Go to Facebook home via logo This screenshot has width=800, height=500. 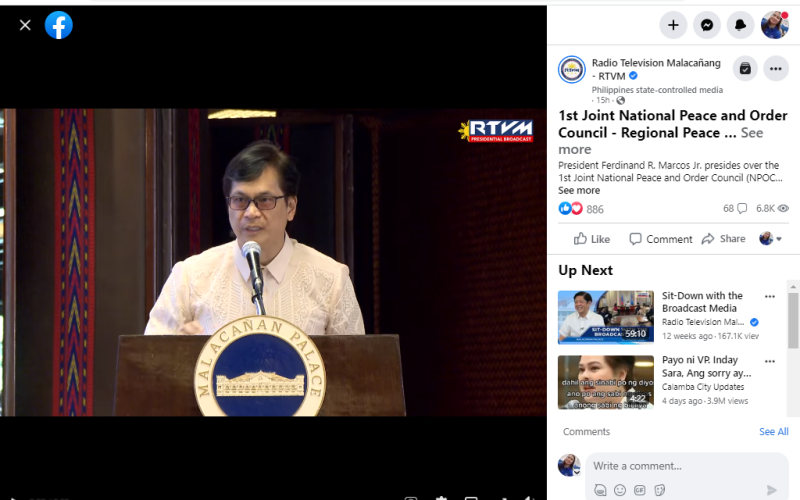[x=59, y=25]
